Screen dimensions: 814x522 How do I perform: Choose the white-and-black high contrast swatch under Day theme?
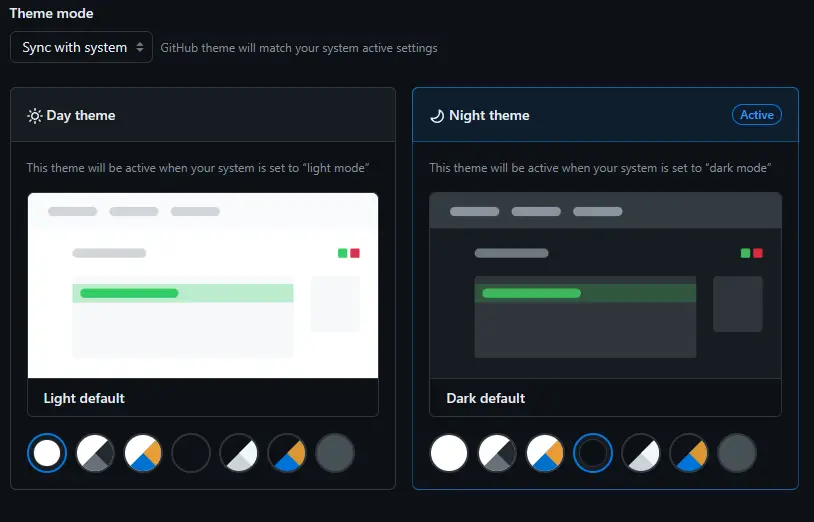pyautogui.click(x=95, y=453)
